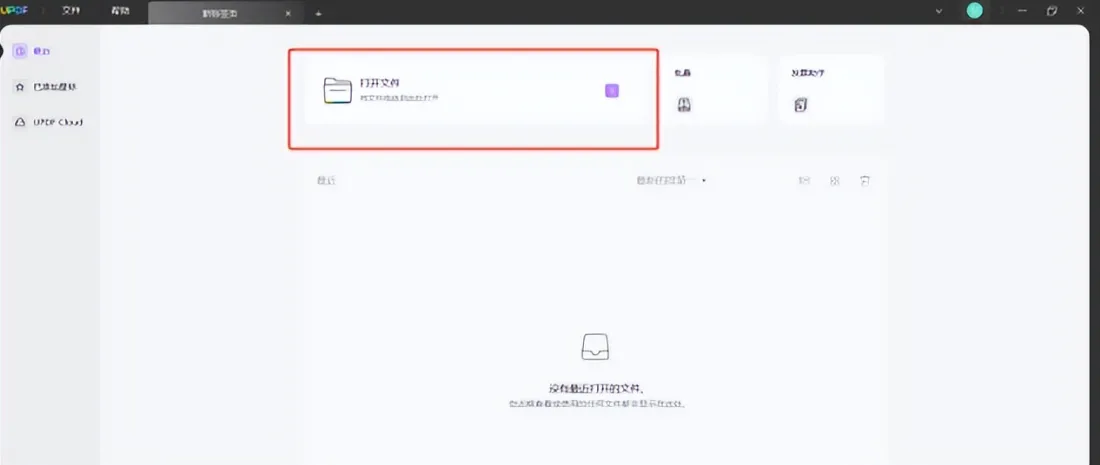Expand the tab list chevron in title bar
This screenshot has height=465, width=1100.
pyautogui.click(x=938, y=11)
